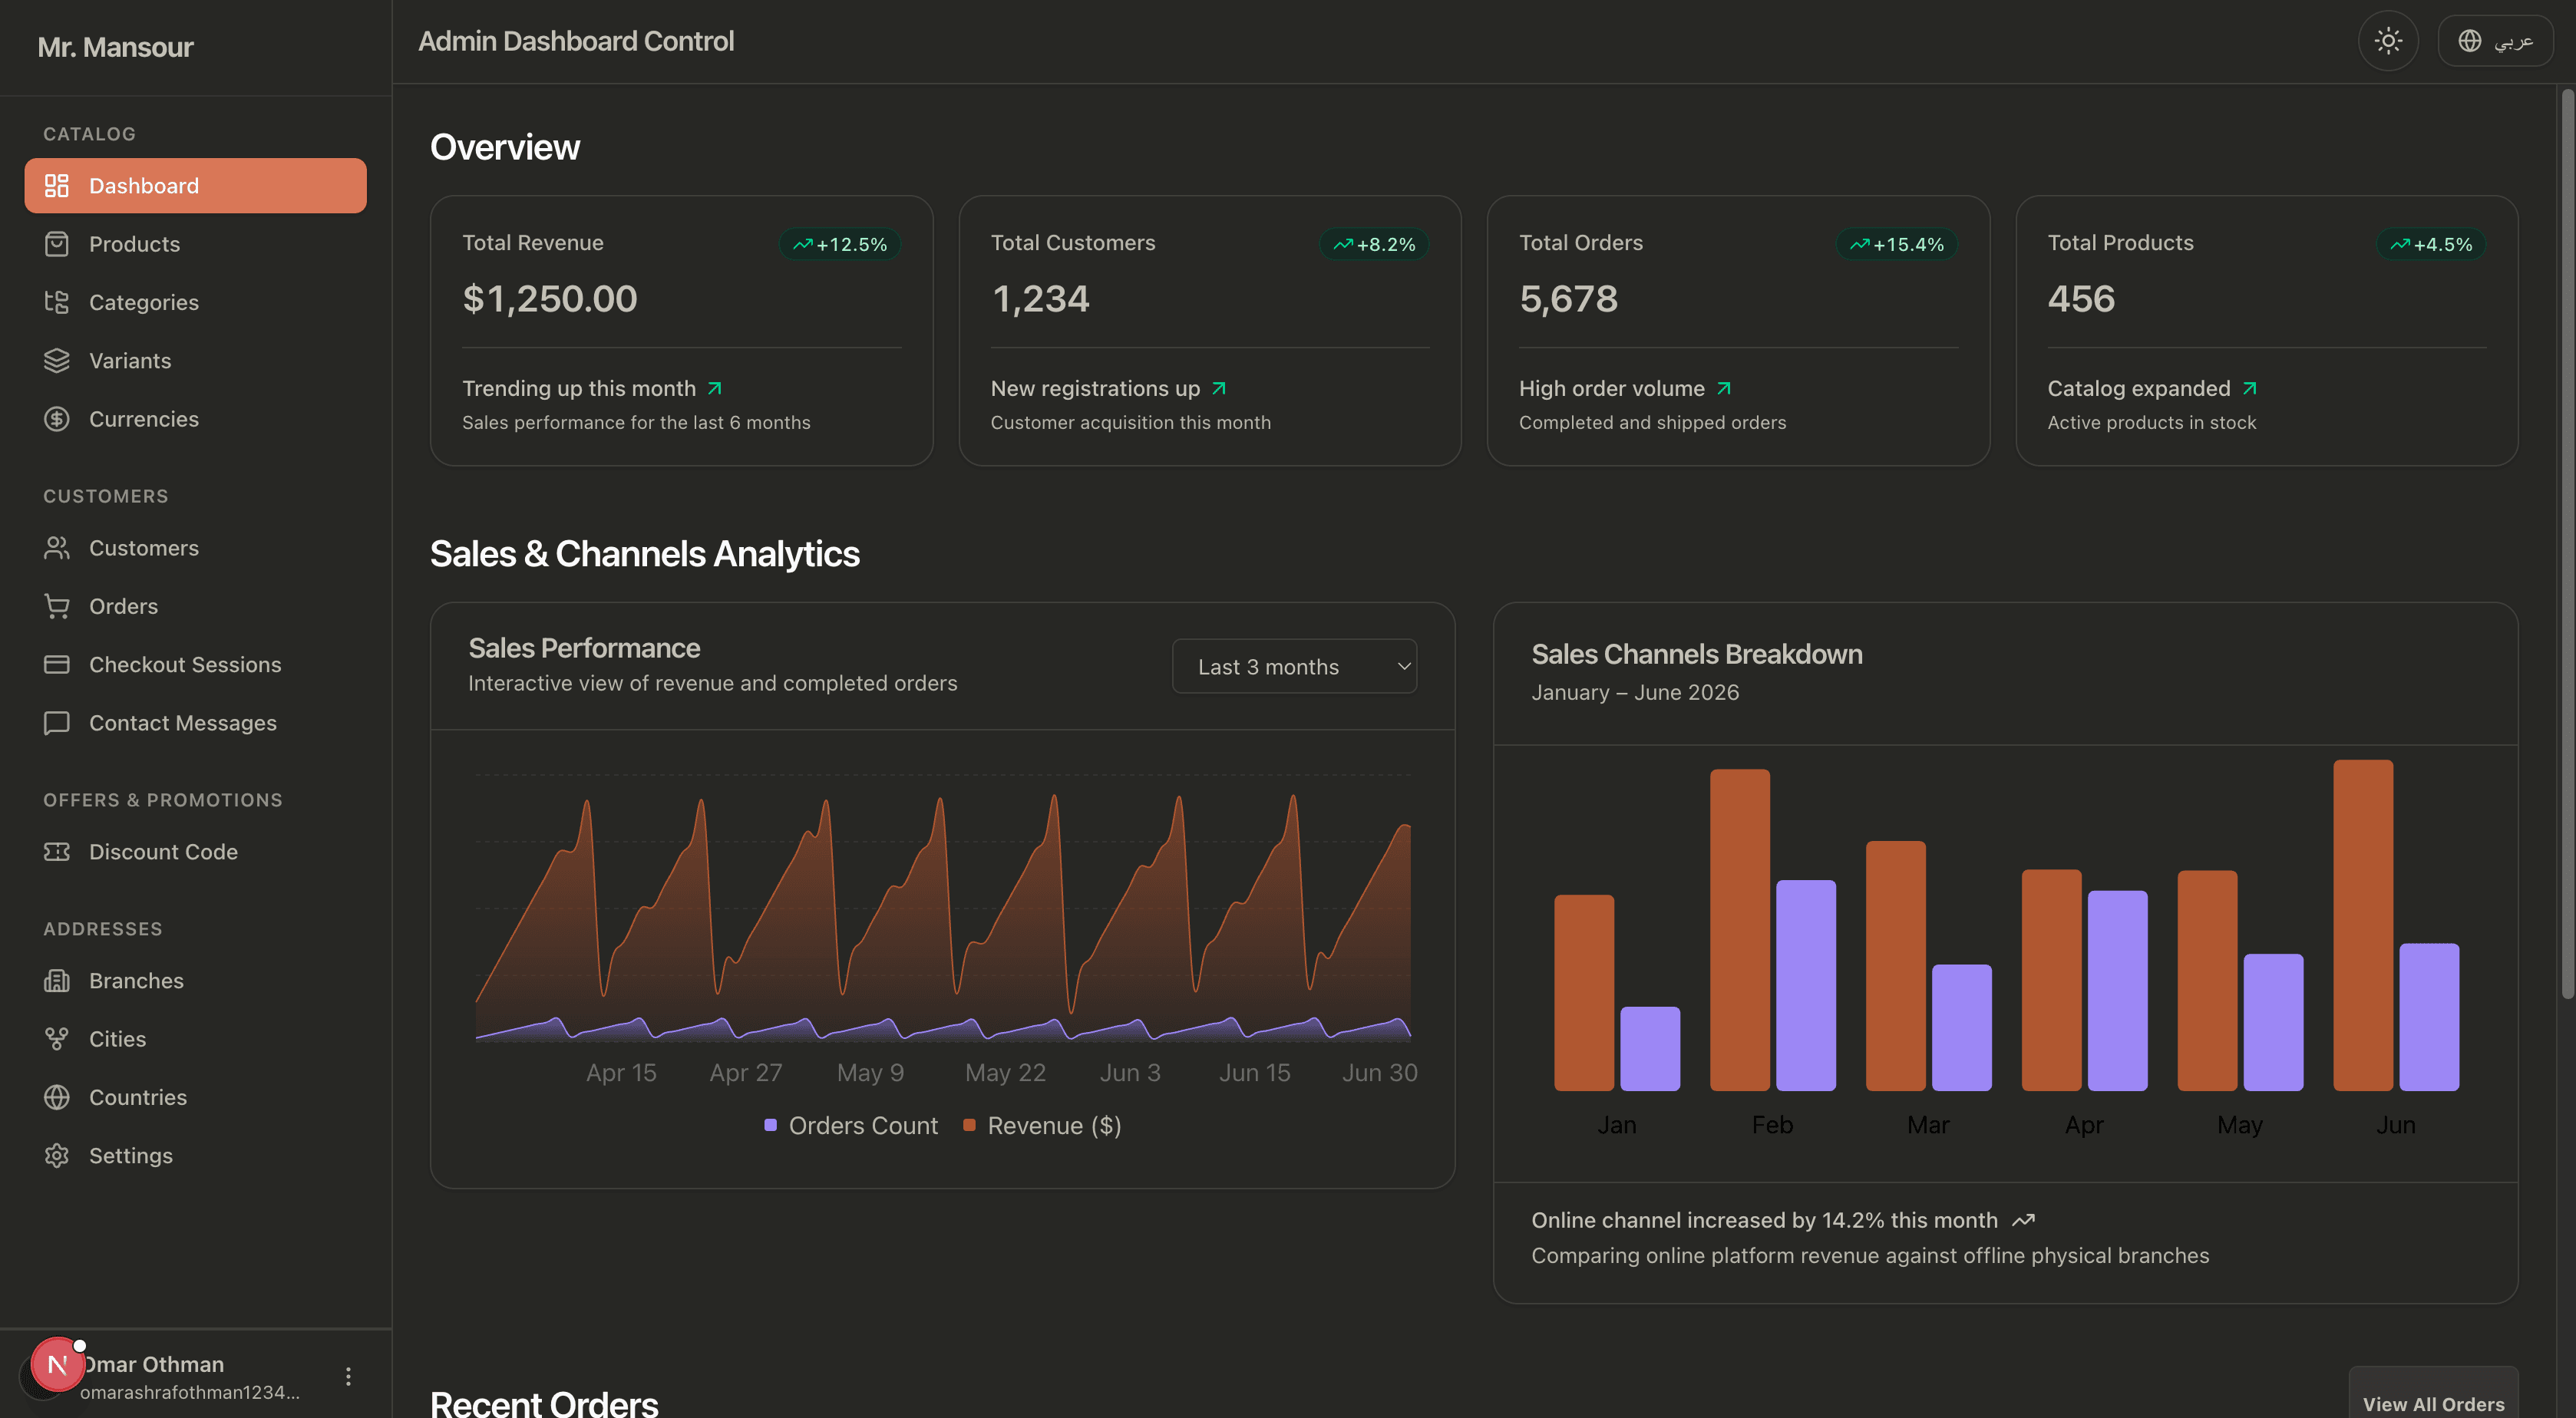
Task: Click the Settings gear icon
Action: click(x=57, y=1156)
